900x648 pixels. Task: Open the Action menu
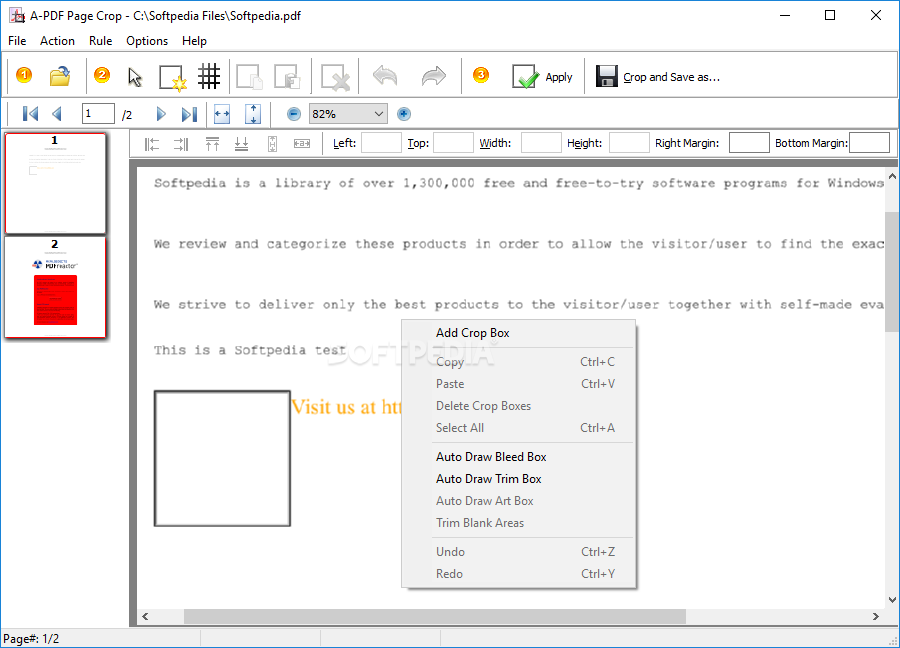click(x=57, y=41)
